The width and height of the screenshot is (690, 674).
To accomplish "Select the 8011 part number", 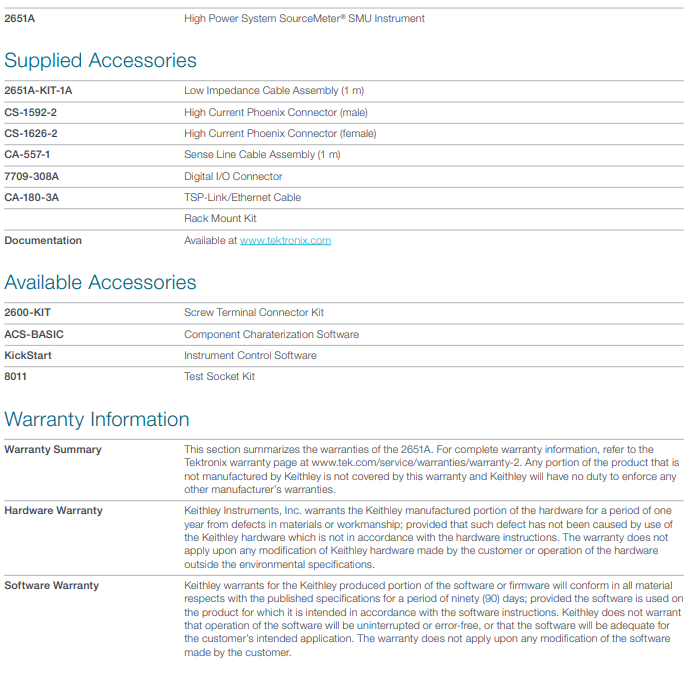I will [x=15, y=377].
